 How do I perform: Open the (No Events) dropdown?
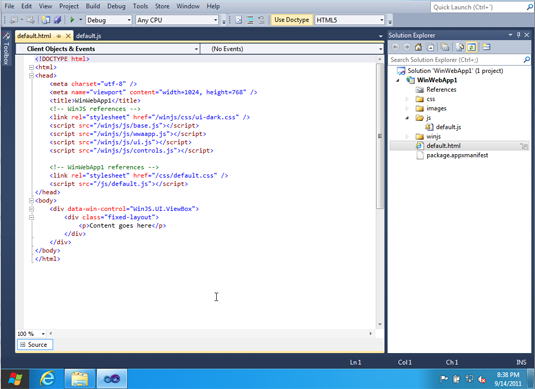pos(380,49)
